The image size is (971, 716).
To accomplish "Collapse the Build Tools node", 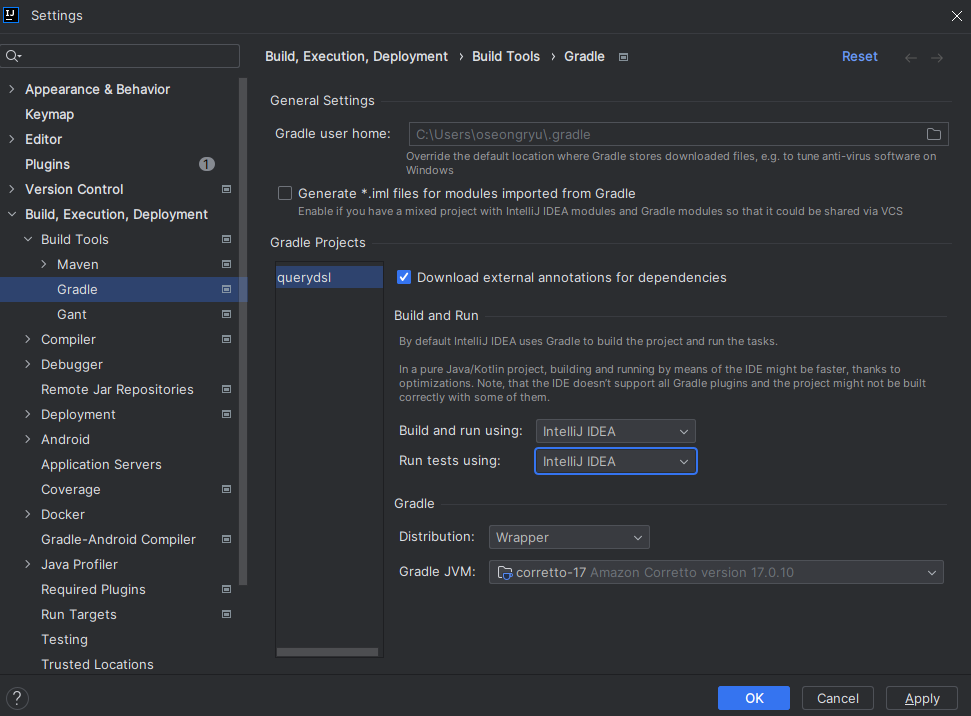I will tap(28, 239).
